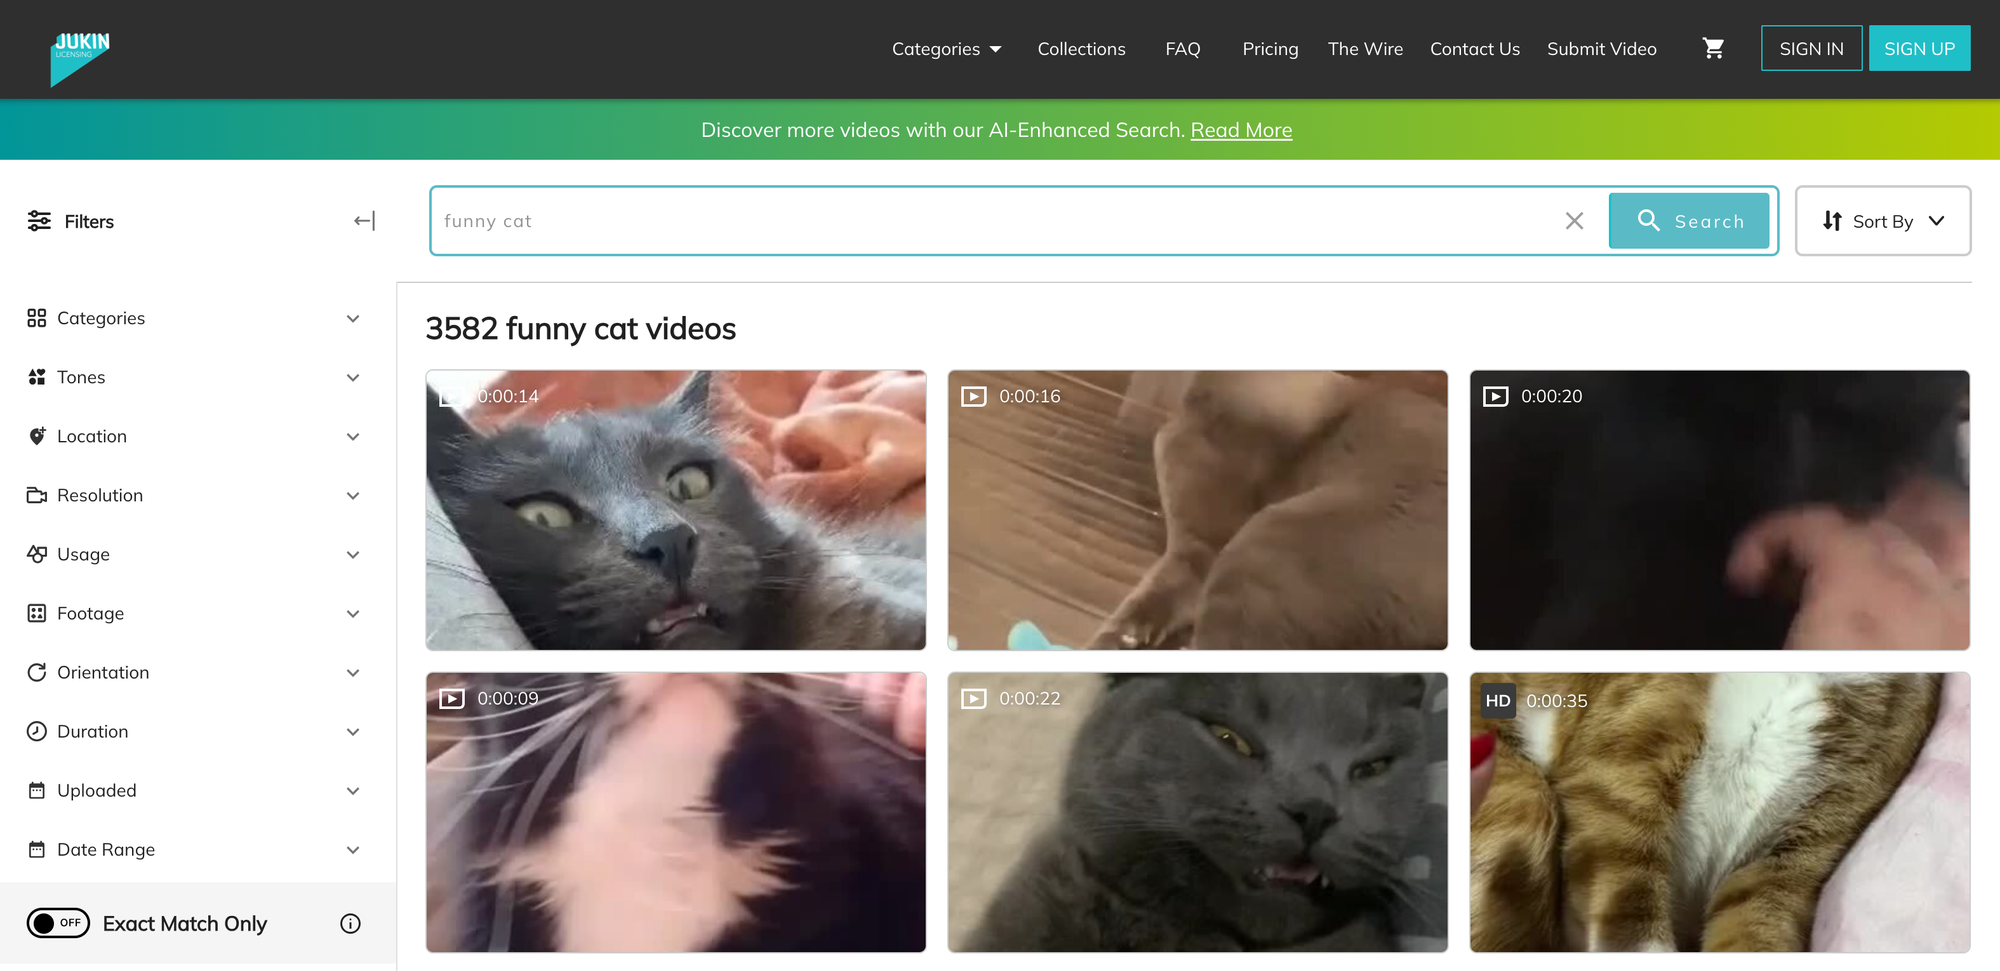
Task: Follow the Read More link in banner
Action: coord(1241,130)
